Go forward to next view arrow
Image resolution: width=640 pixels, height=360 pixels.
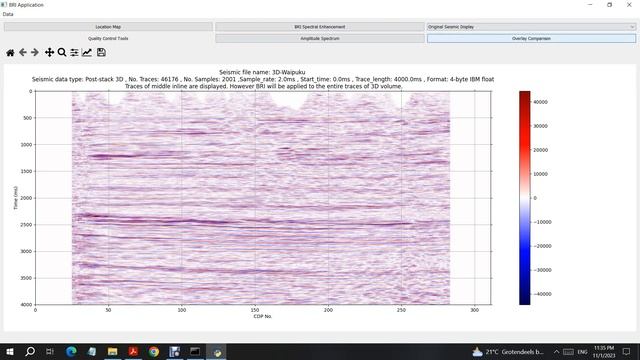point(35,52)
